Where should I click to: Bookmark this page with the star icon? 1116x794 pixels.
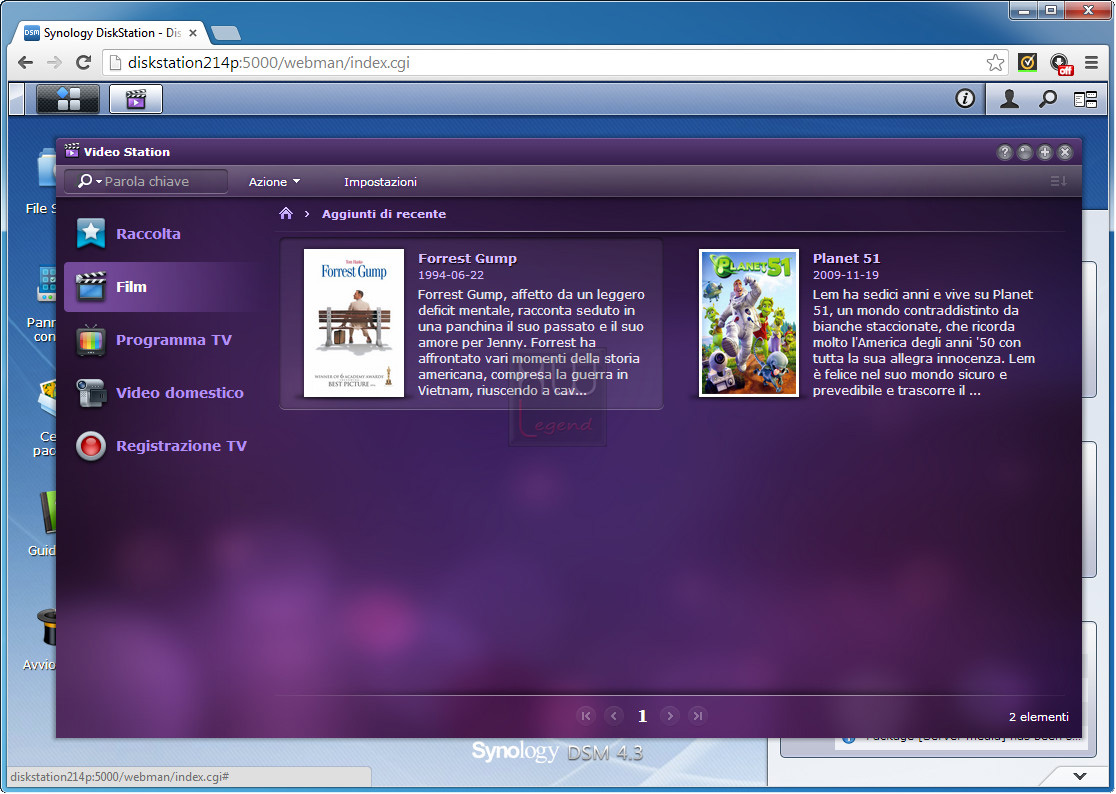click(996, 63)
